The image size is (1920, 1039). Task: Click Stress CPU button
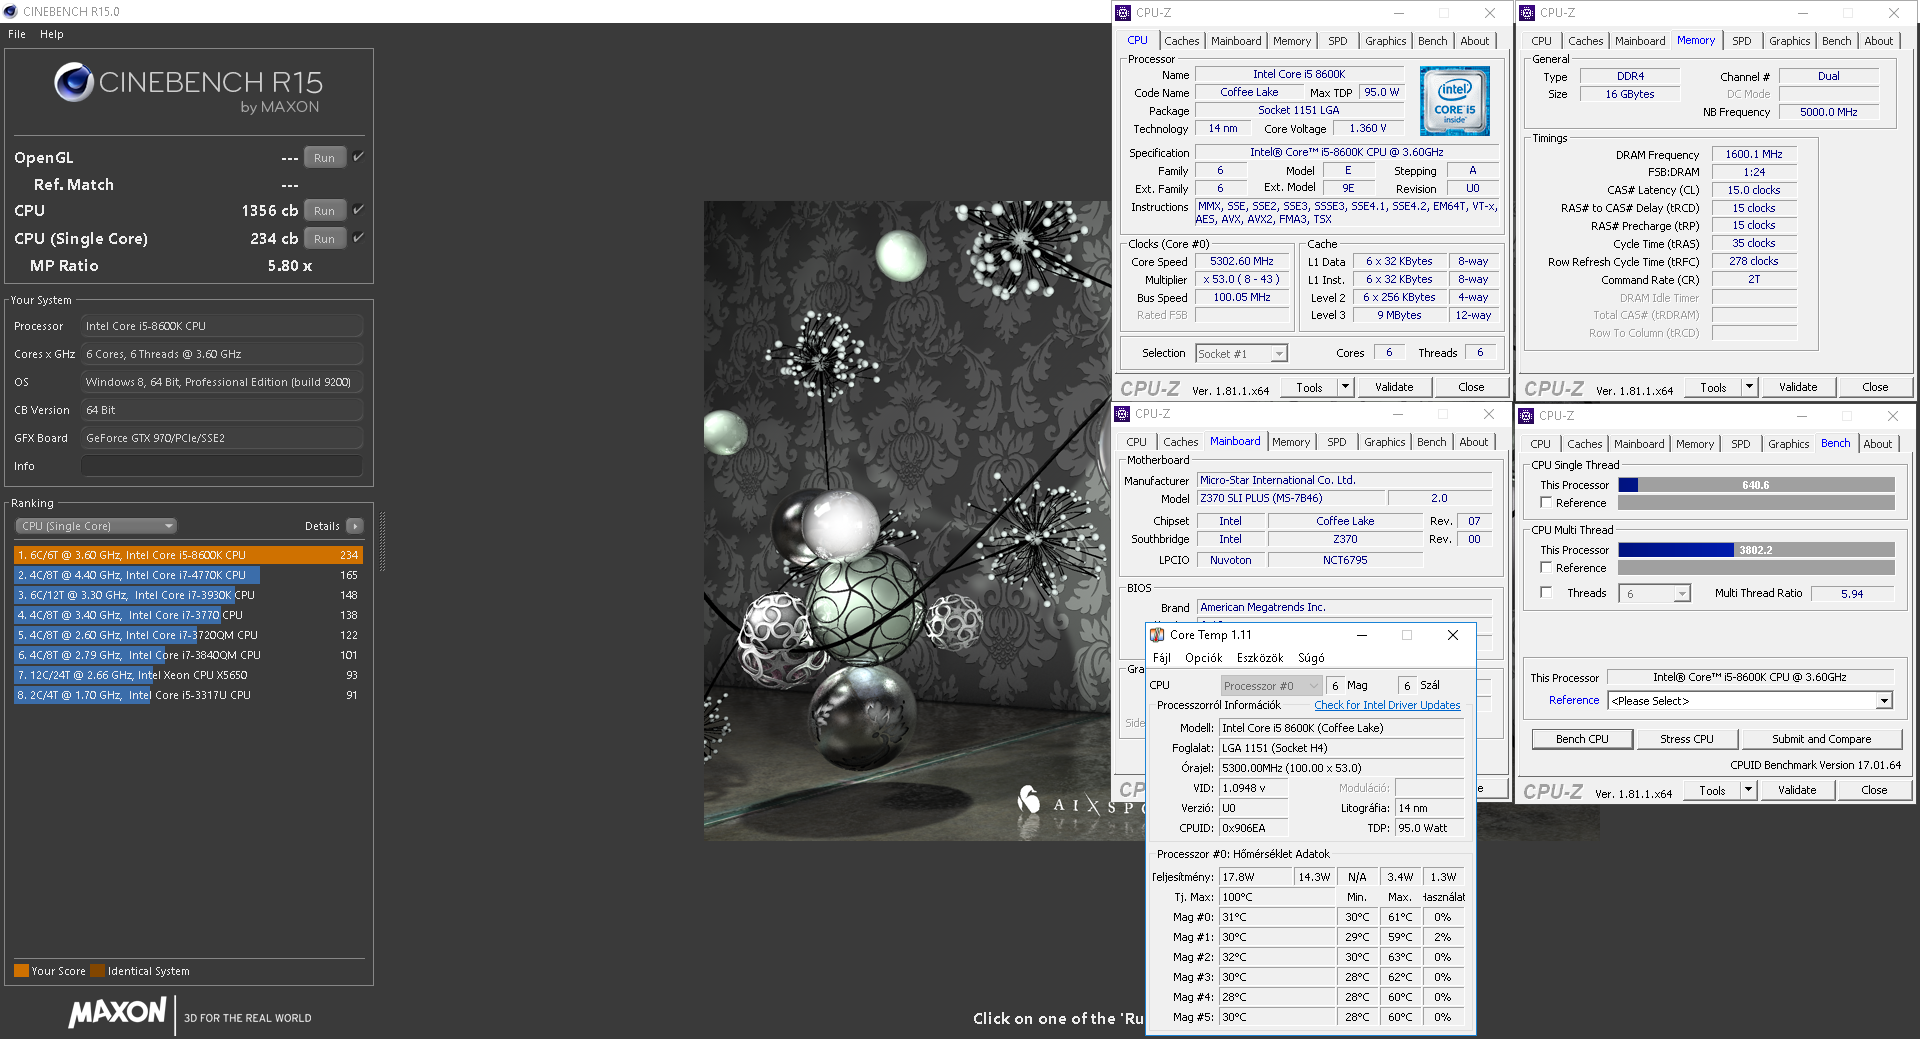point(1686,739)
